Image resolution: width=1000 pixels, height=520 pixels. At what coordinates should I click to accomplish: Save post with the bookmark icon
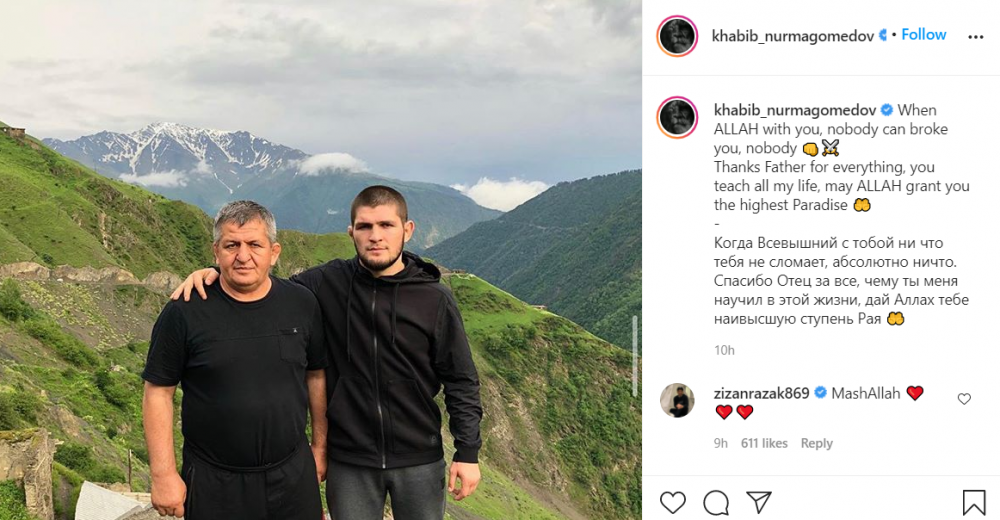[974, 502]
